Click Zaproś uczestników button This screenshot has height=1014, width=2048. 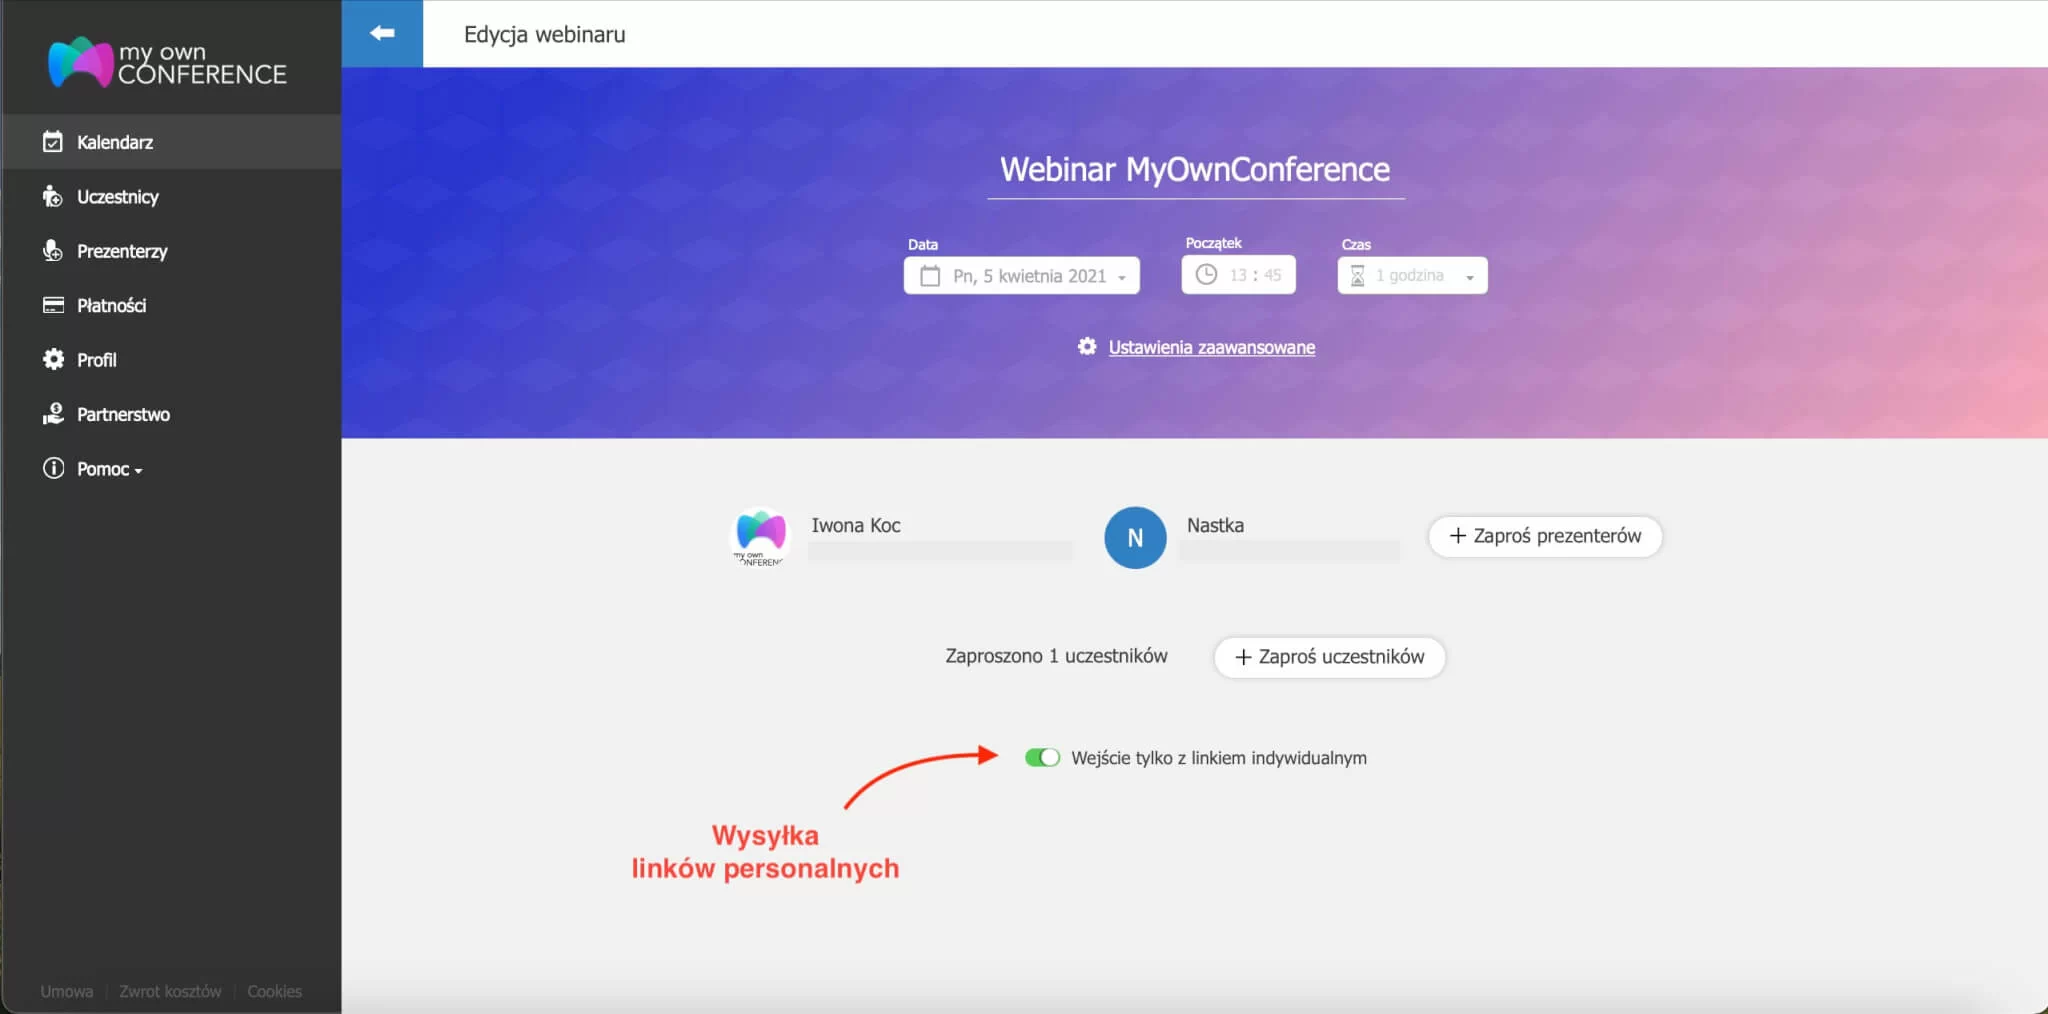pyautogui.click(x=1329, y=657)
